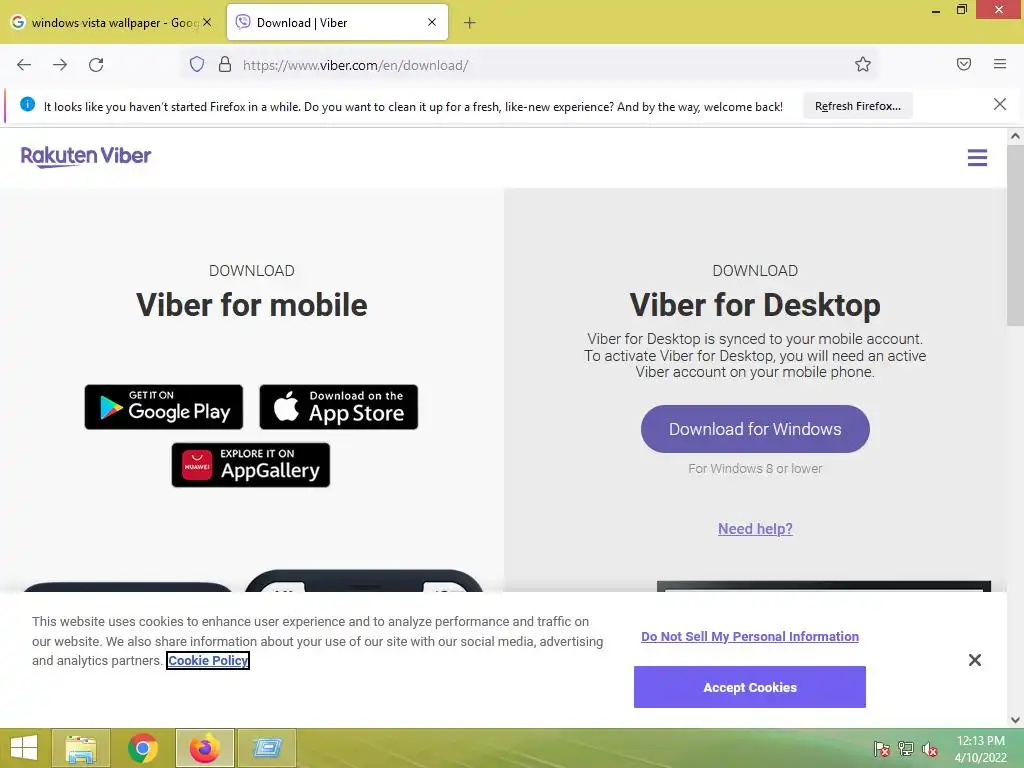
Task: Open Windows Start button
Action: coord(24,748)
